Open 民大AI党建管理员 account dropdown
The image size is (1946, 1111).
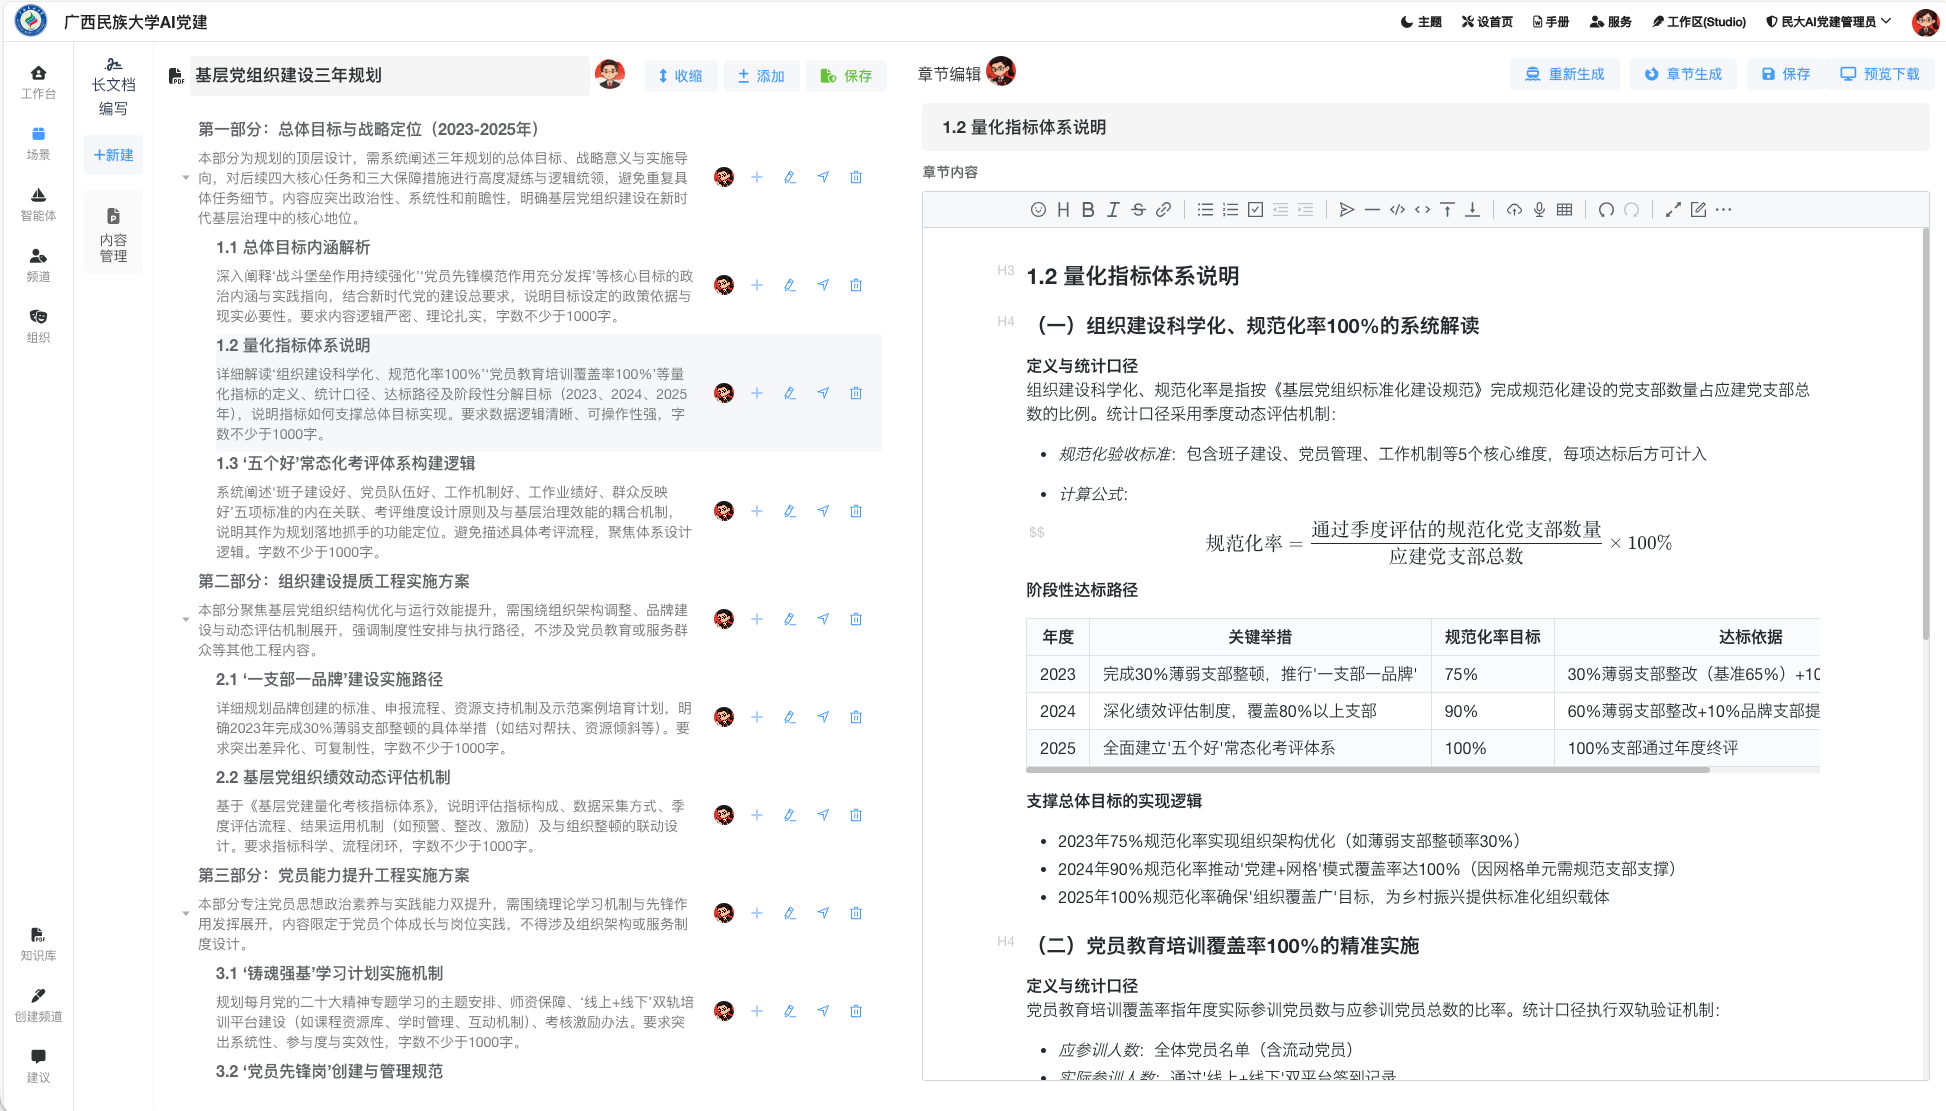pos(1828,21)
